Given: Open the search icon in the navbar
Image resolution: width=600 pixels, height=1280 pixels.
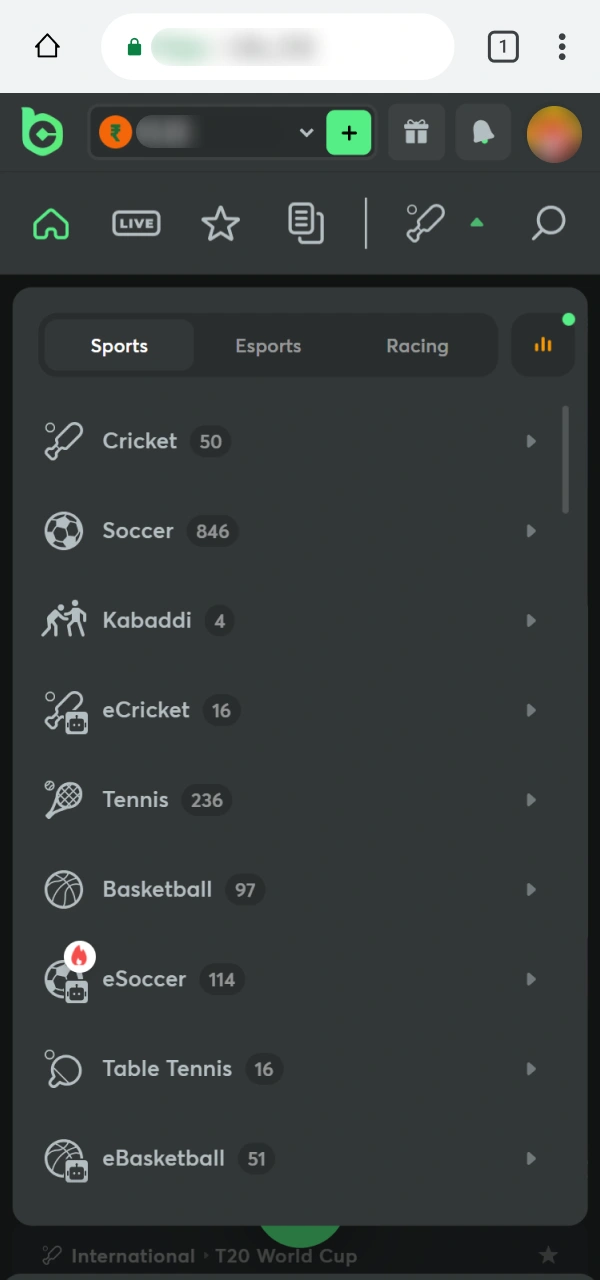Looking at the screenshot, I should tap(547, 223).
